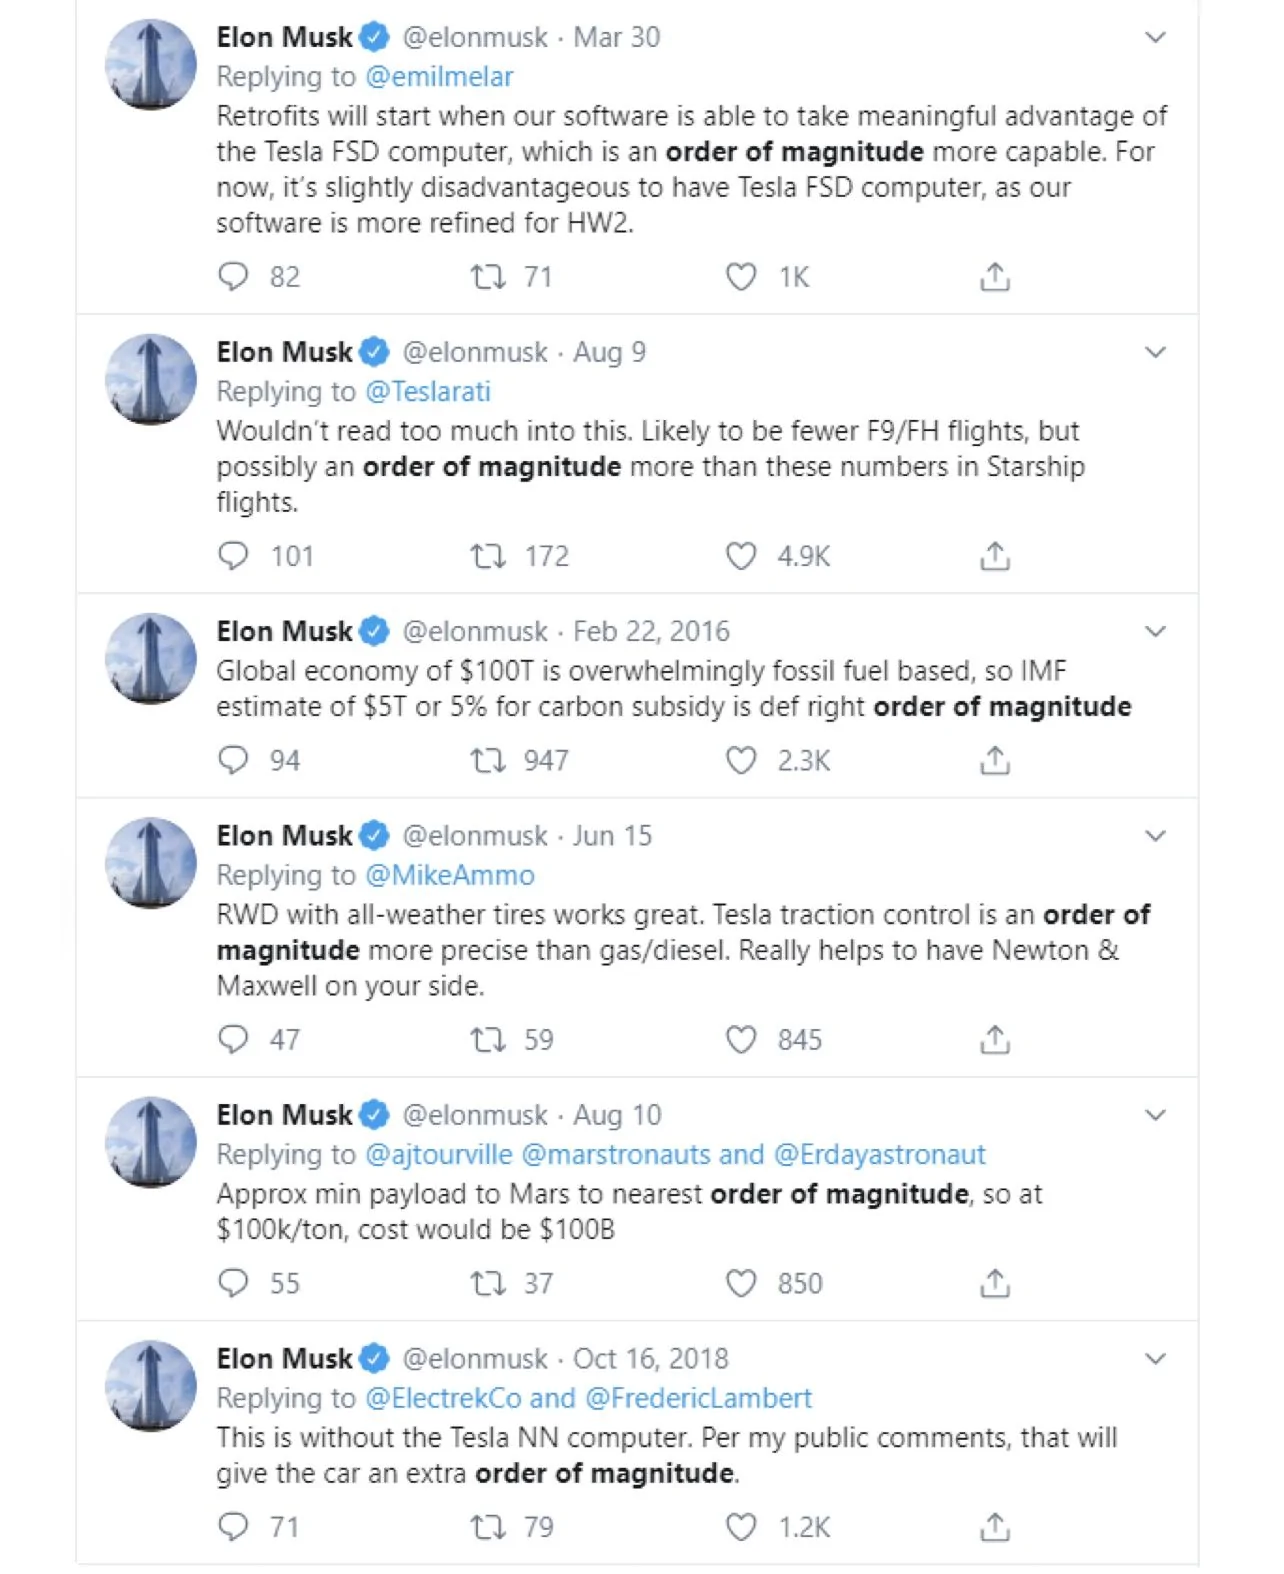Reply to the Jun 15 RWD tires tweet
1284x1574 pixels.
(x=233, y=1039)
